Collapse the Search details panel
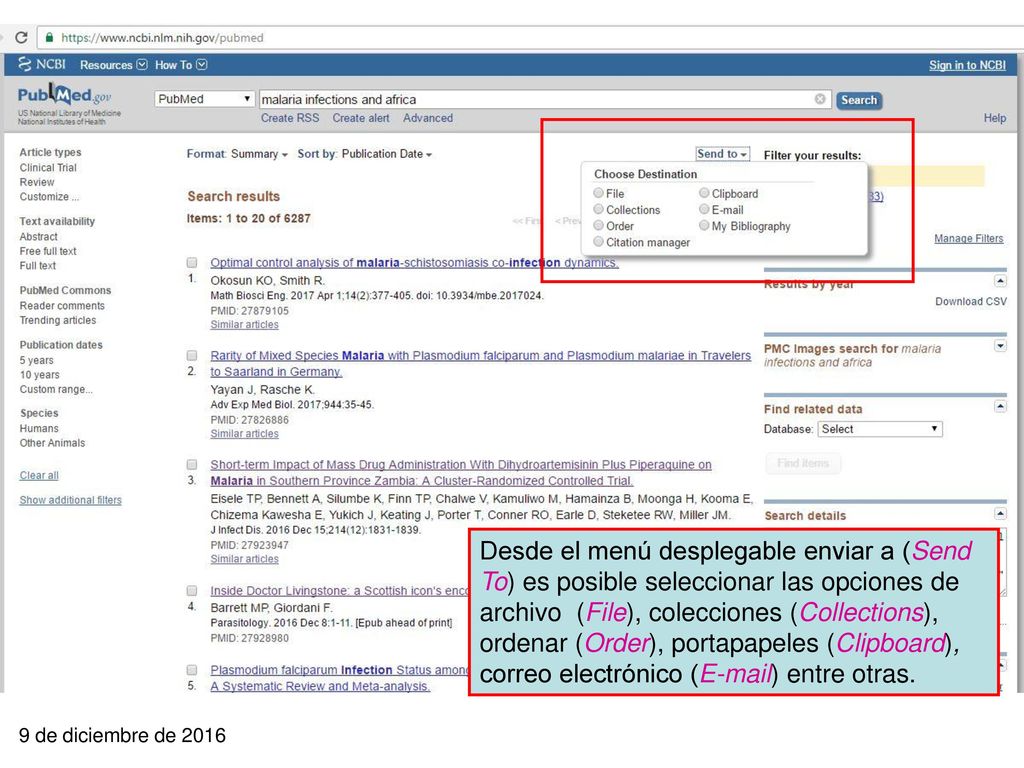Screen dimensions: 1024x768 [1000, 513]
